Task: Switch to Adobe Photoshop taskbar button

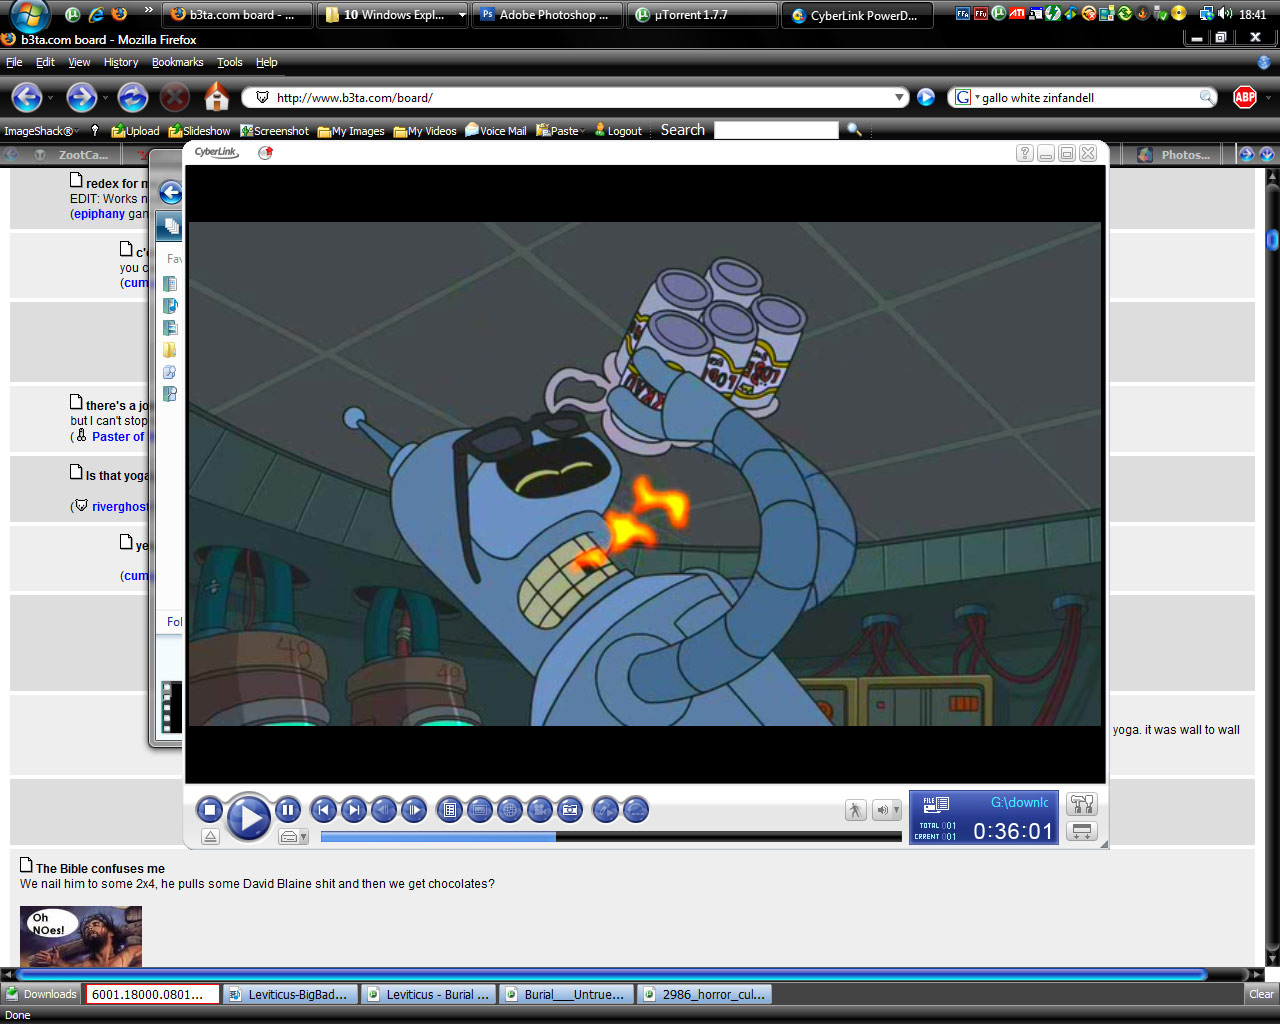Action: click(x=546, y=15)
